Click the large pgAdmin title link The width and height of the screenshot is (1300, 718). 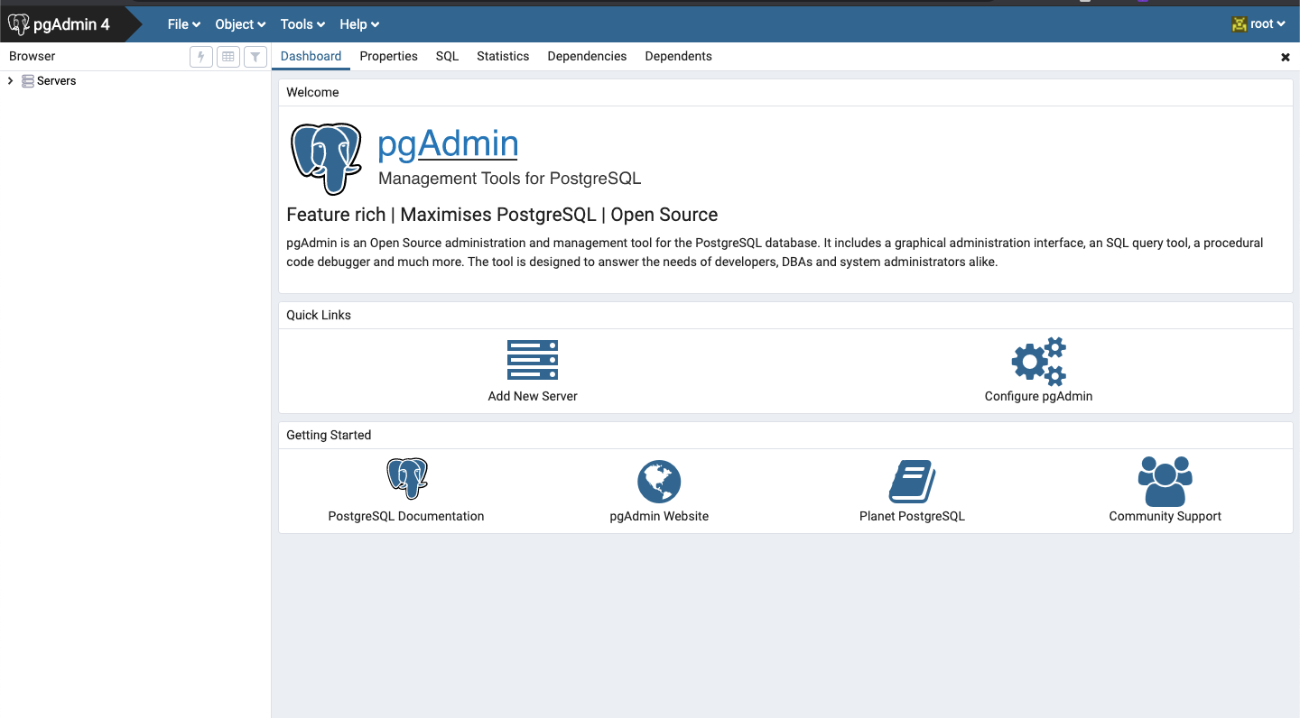(x=448, y=144)
